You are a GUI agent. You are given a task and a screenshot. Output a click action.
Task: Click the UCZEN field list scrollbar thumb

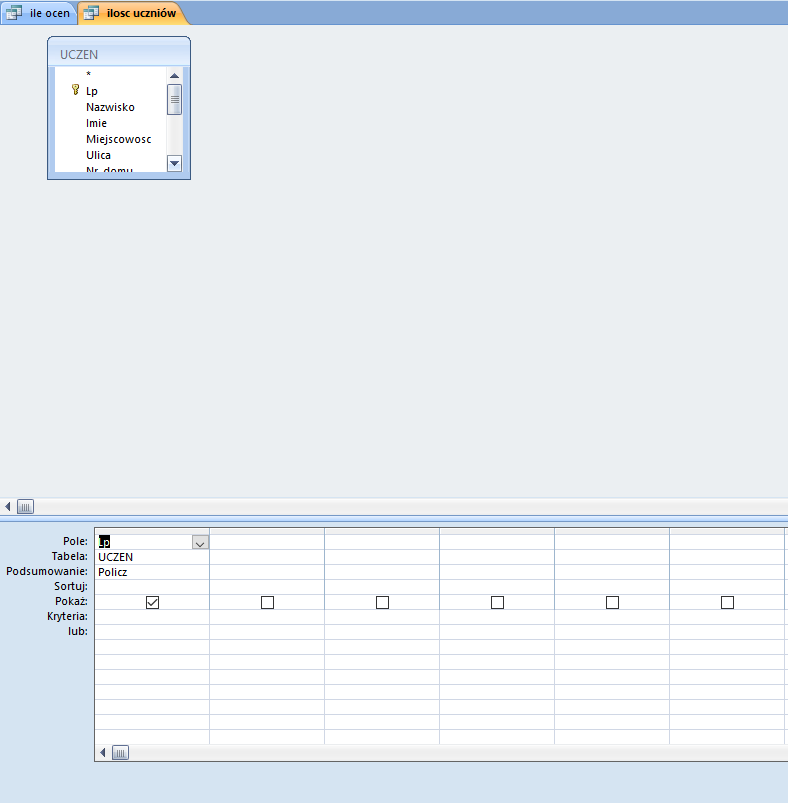click(x=174, y=99)
